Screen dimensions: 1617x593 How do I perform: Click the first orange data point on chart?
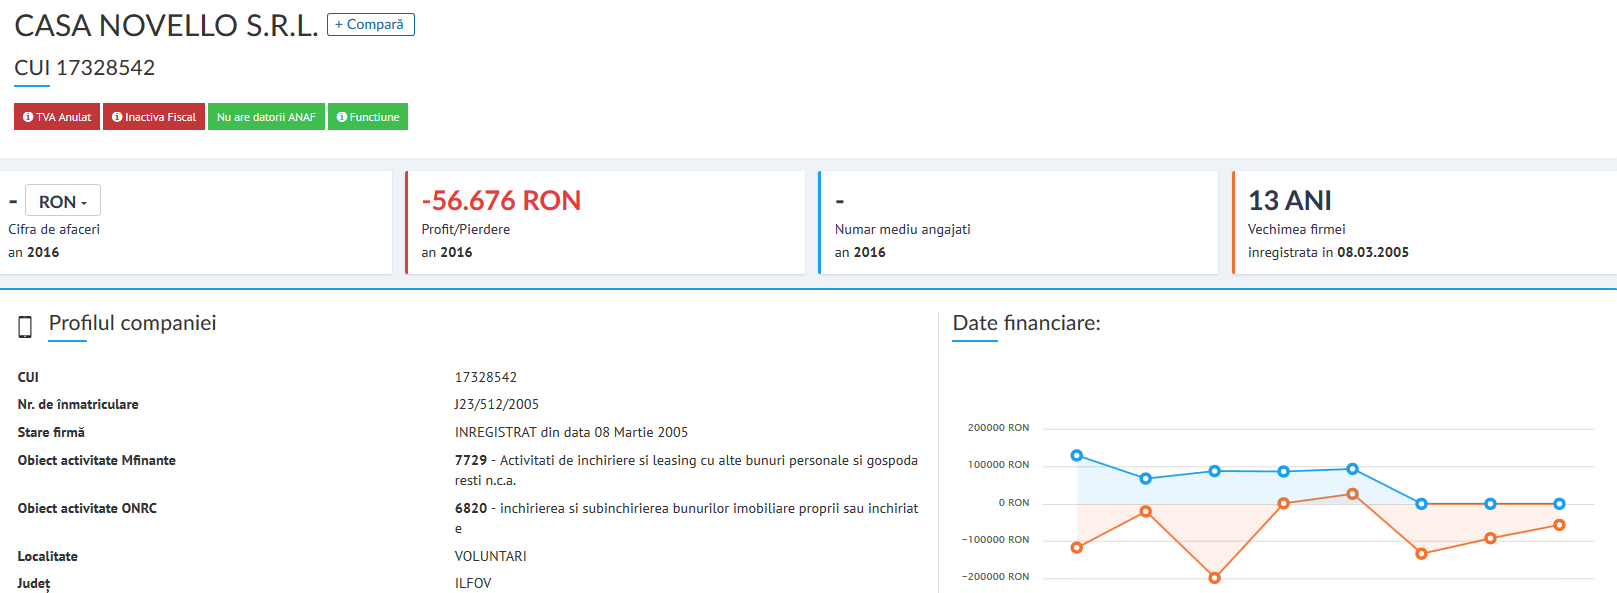coord(1077,547)
